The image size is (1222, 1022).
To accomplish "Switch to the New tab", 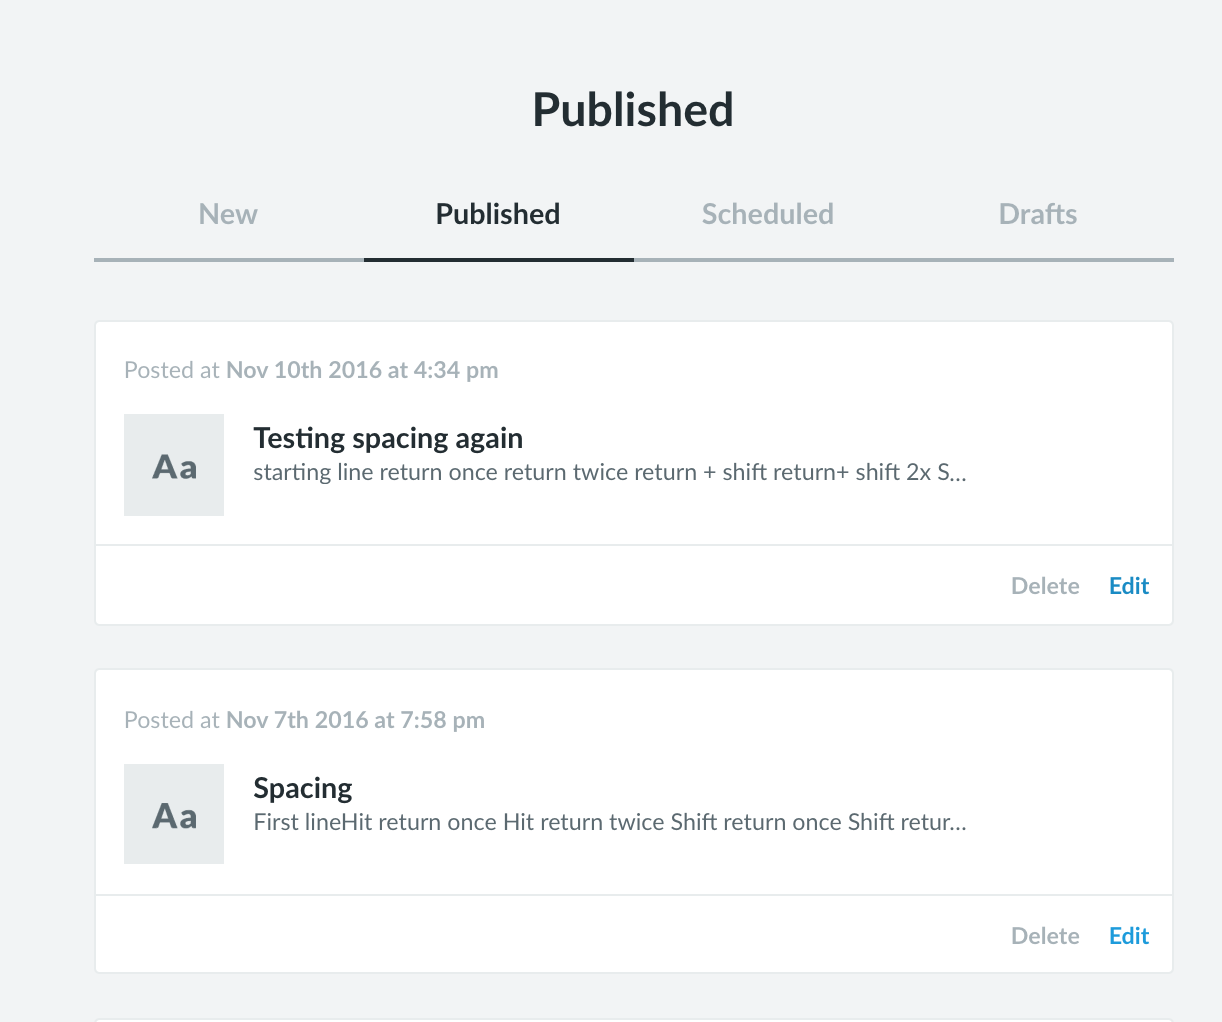I will pos(228,214).
